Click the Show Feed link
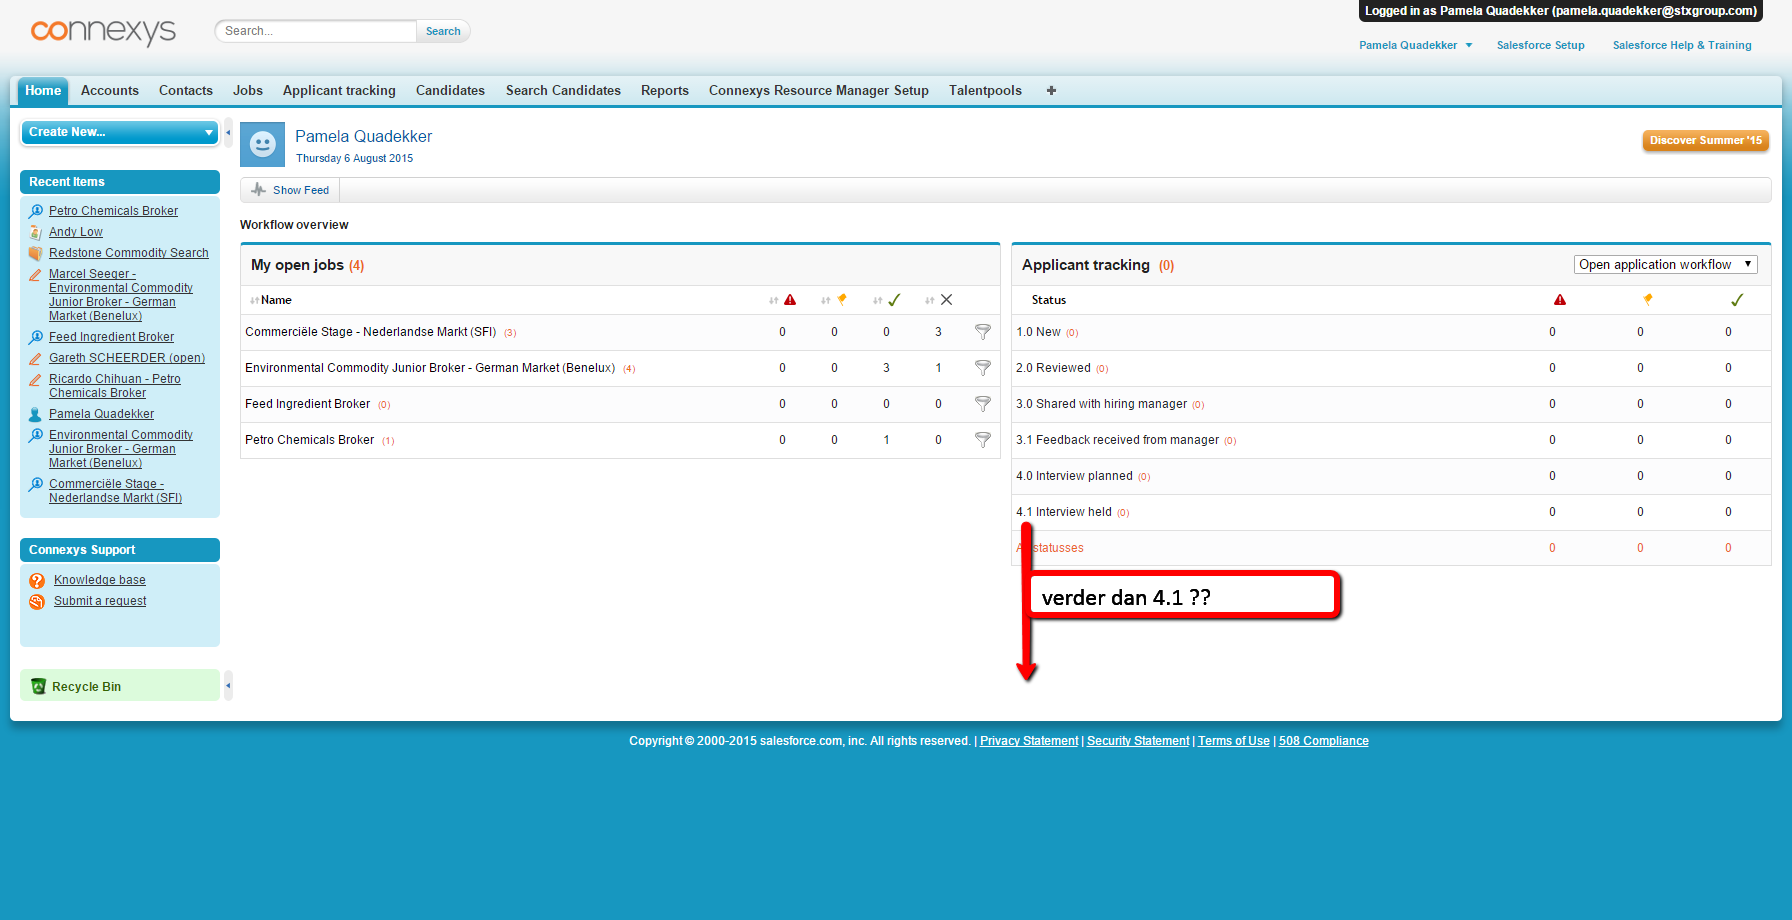 (301, 190)
